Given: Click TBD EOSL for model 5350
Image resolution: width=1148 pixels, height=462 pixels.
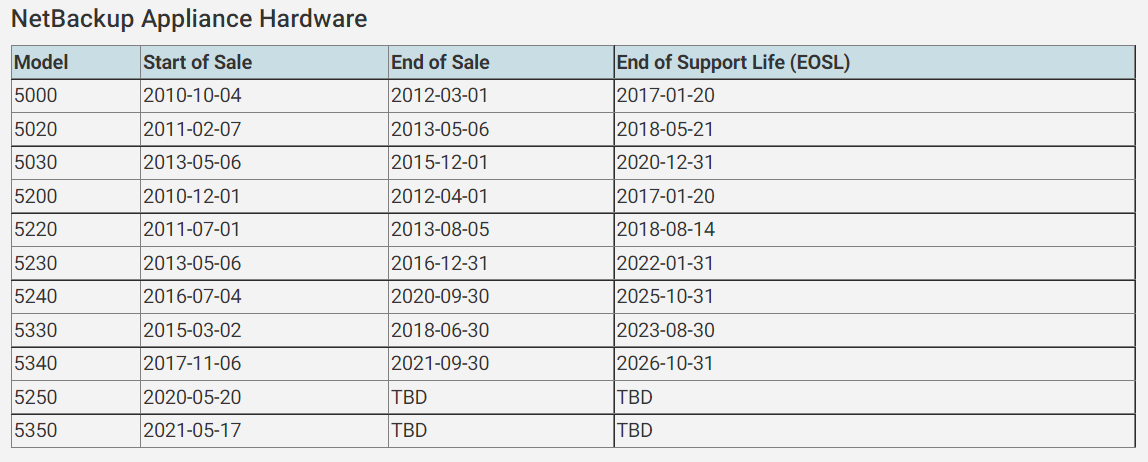Looking at the screenshot, I should 634,431.
